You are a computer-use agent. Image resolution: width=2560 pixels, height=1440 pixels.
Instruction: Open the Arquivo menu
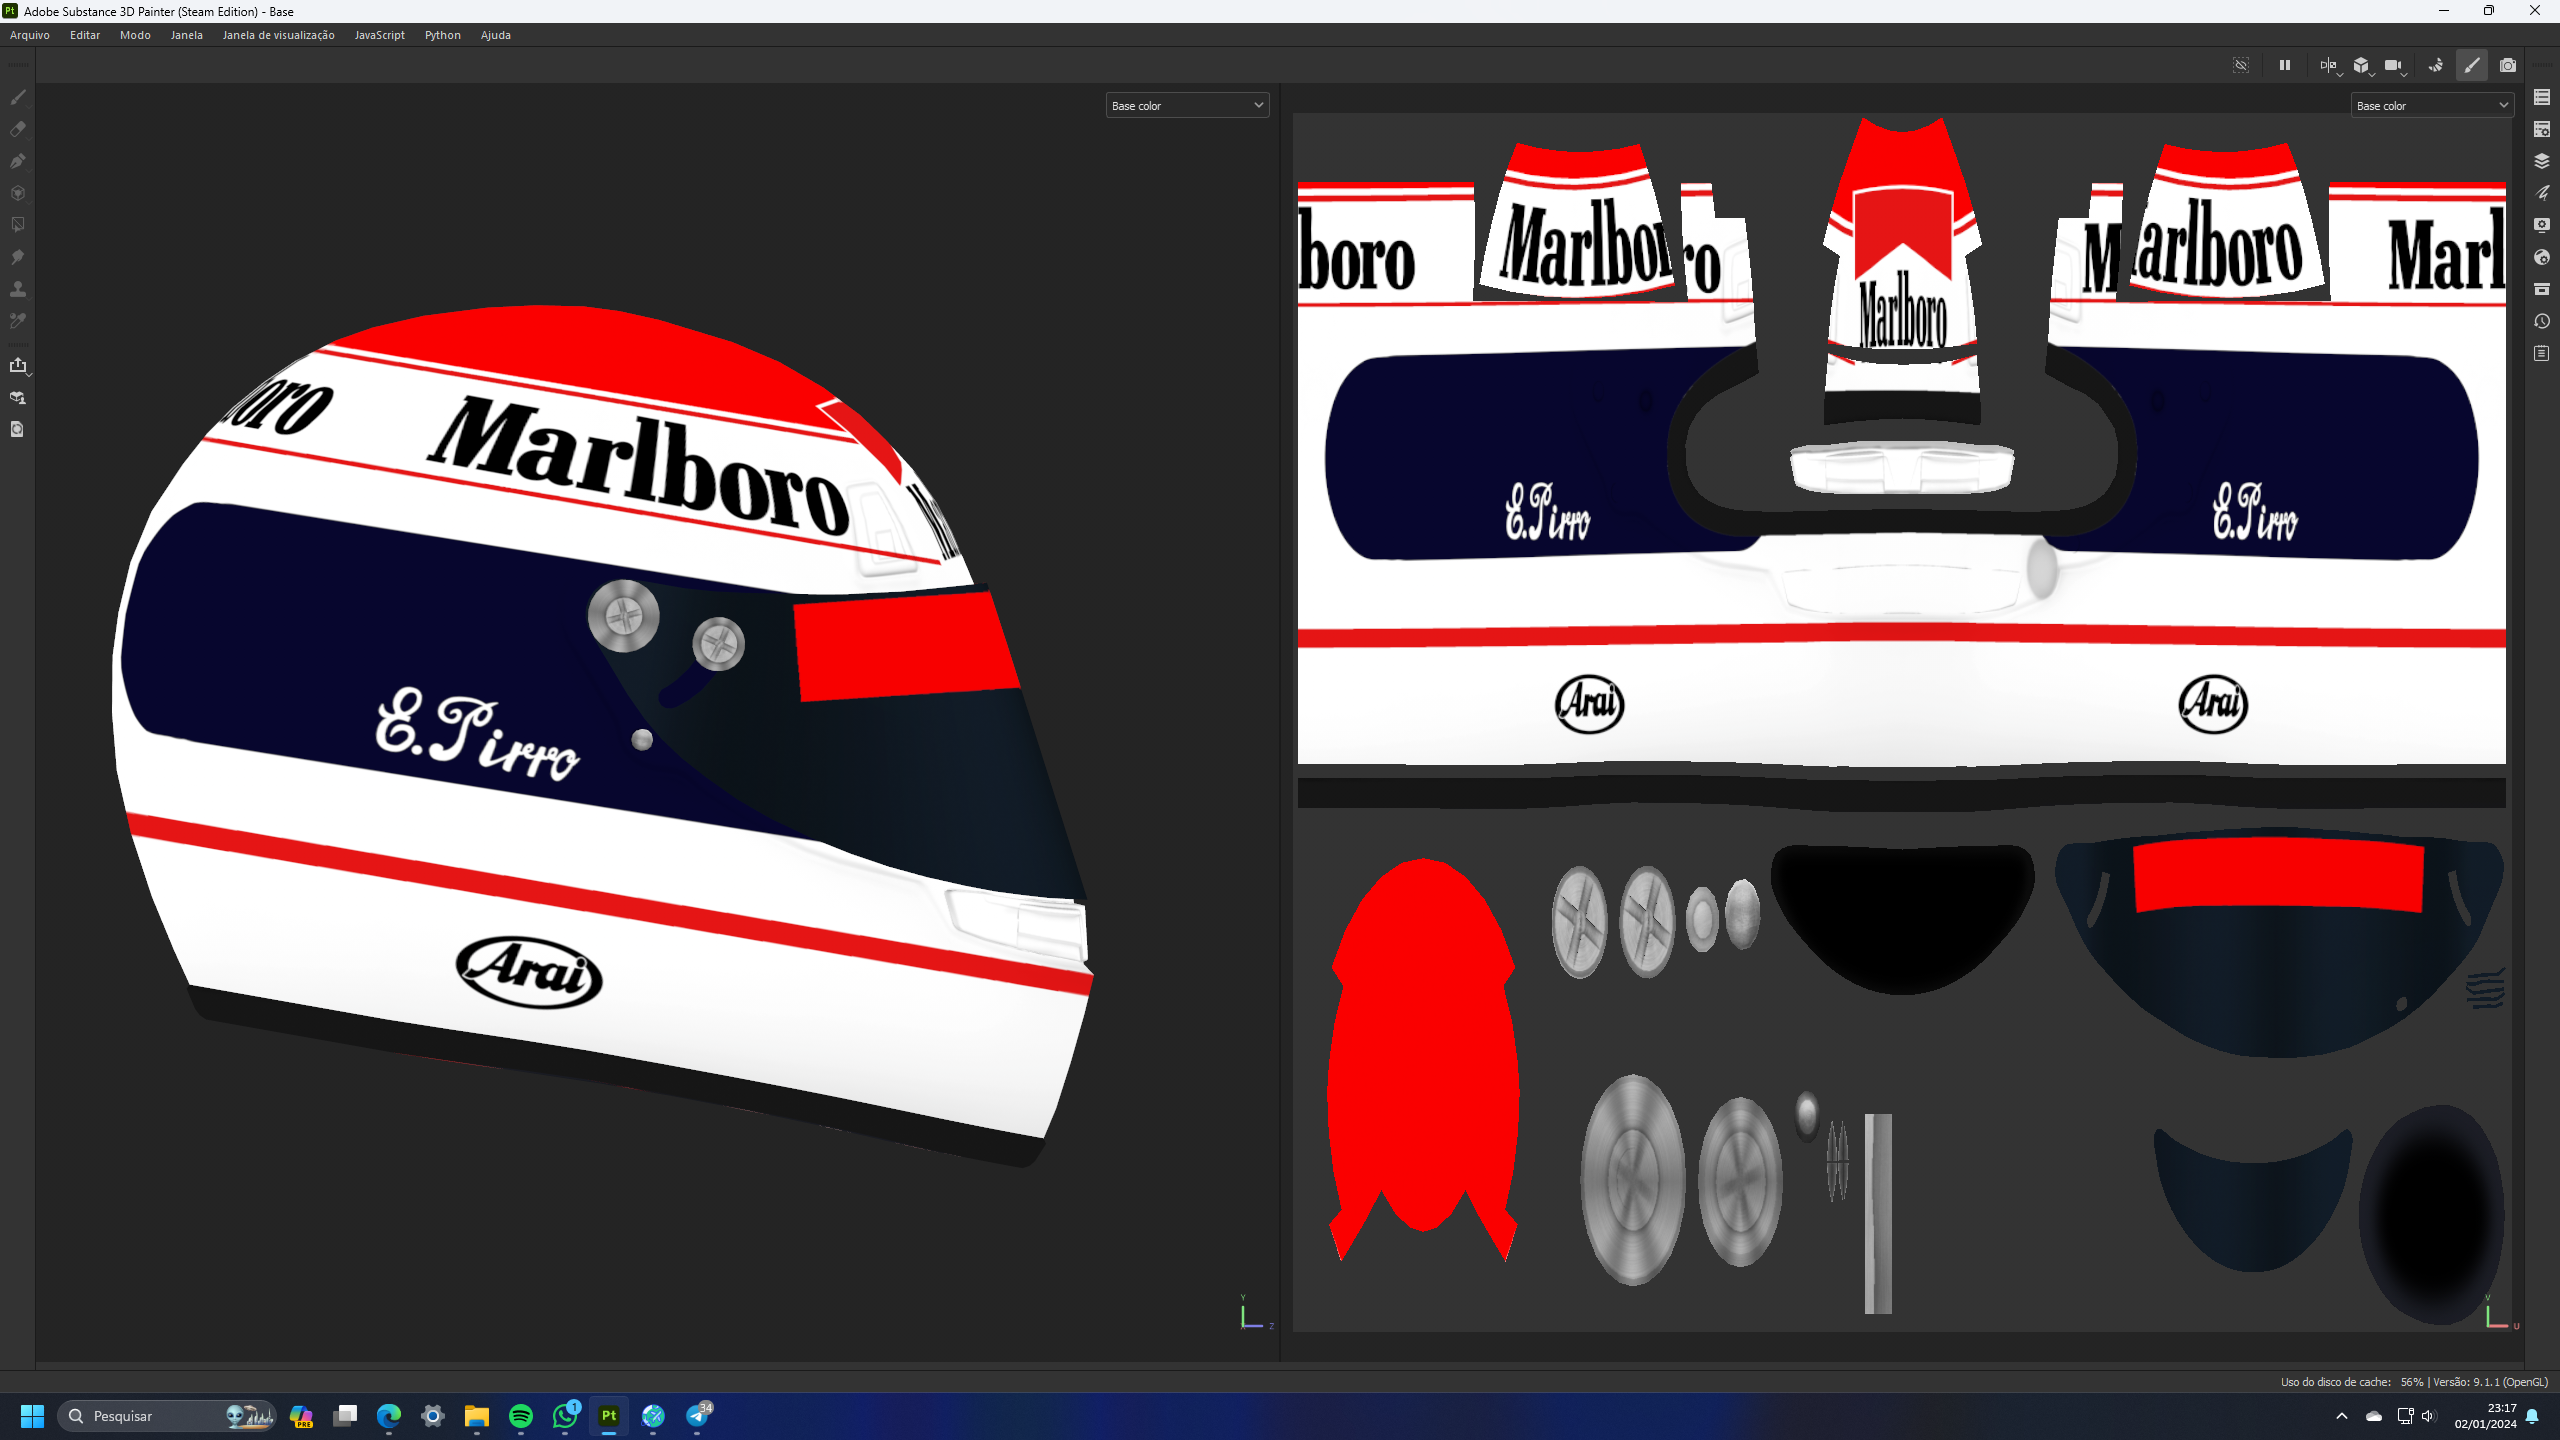click(x=30, y=35)
